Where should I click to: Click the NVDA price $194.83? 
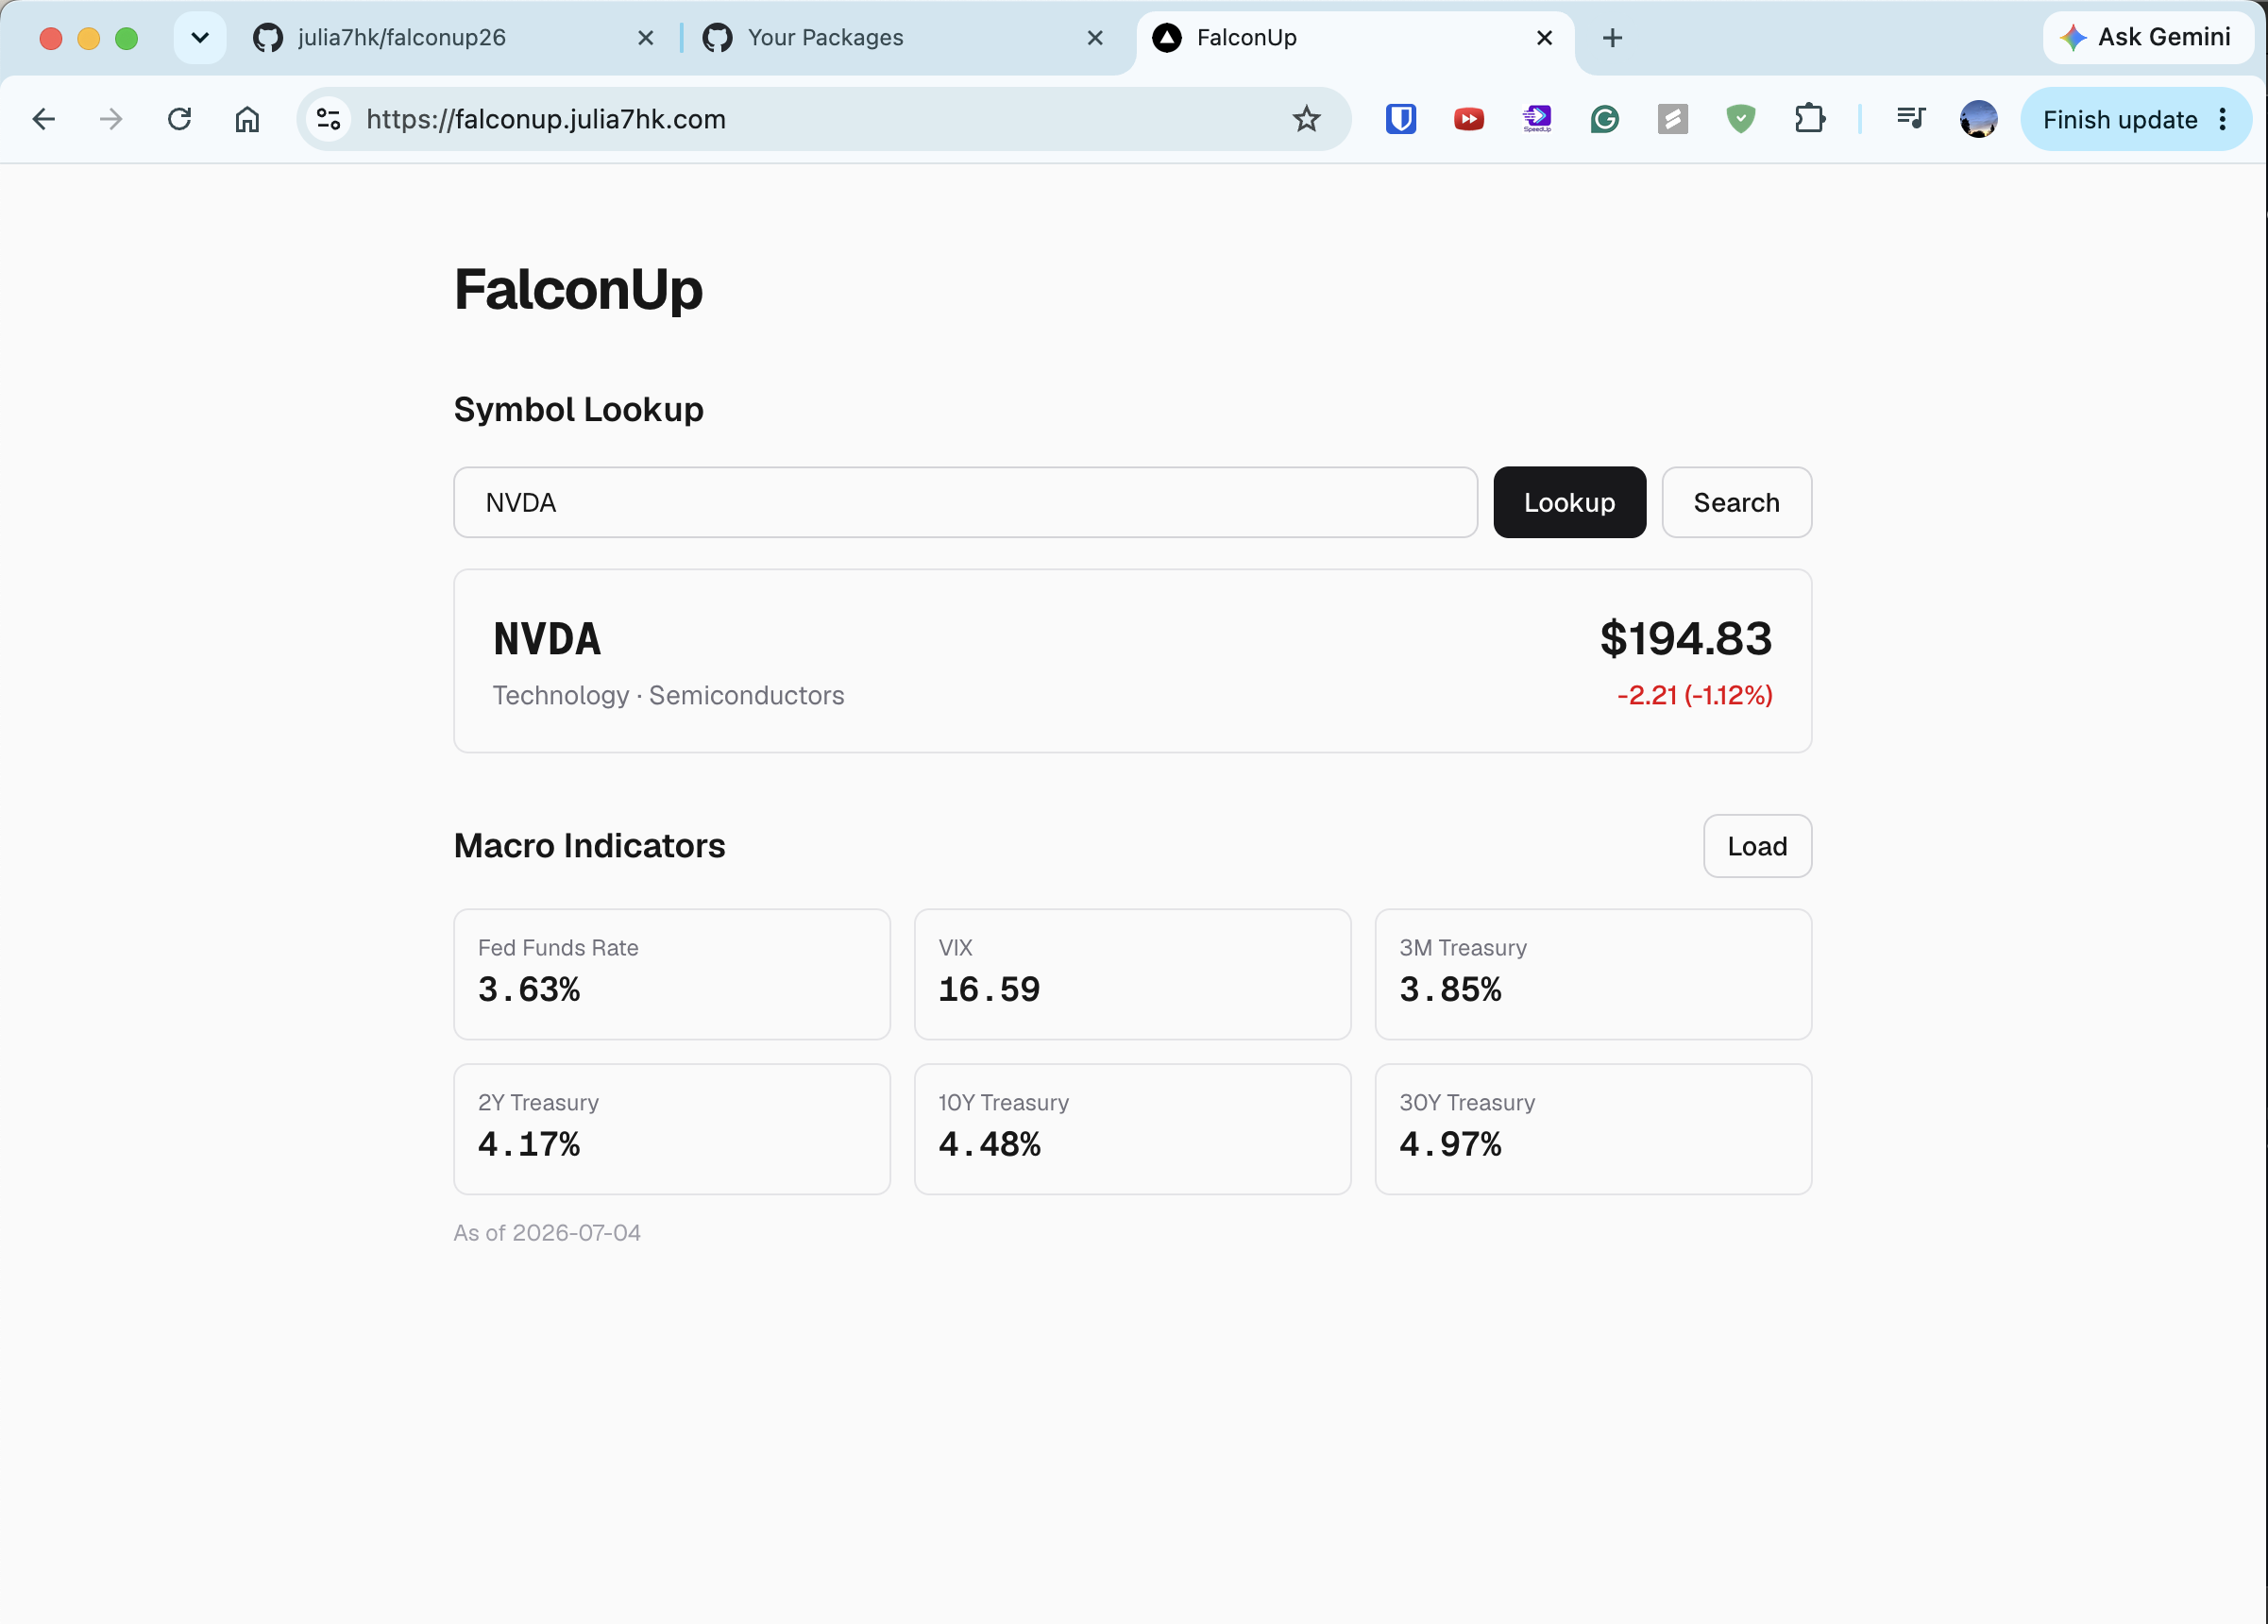coord(1685,638)
